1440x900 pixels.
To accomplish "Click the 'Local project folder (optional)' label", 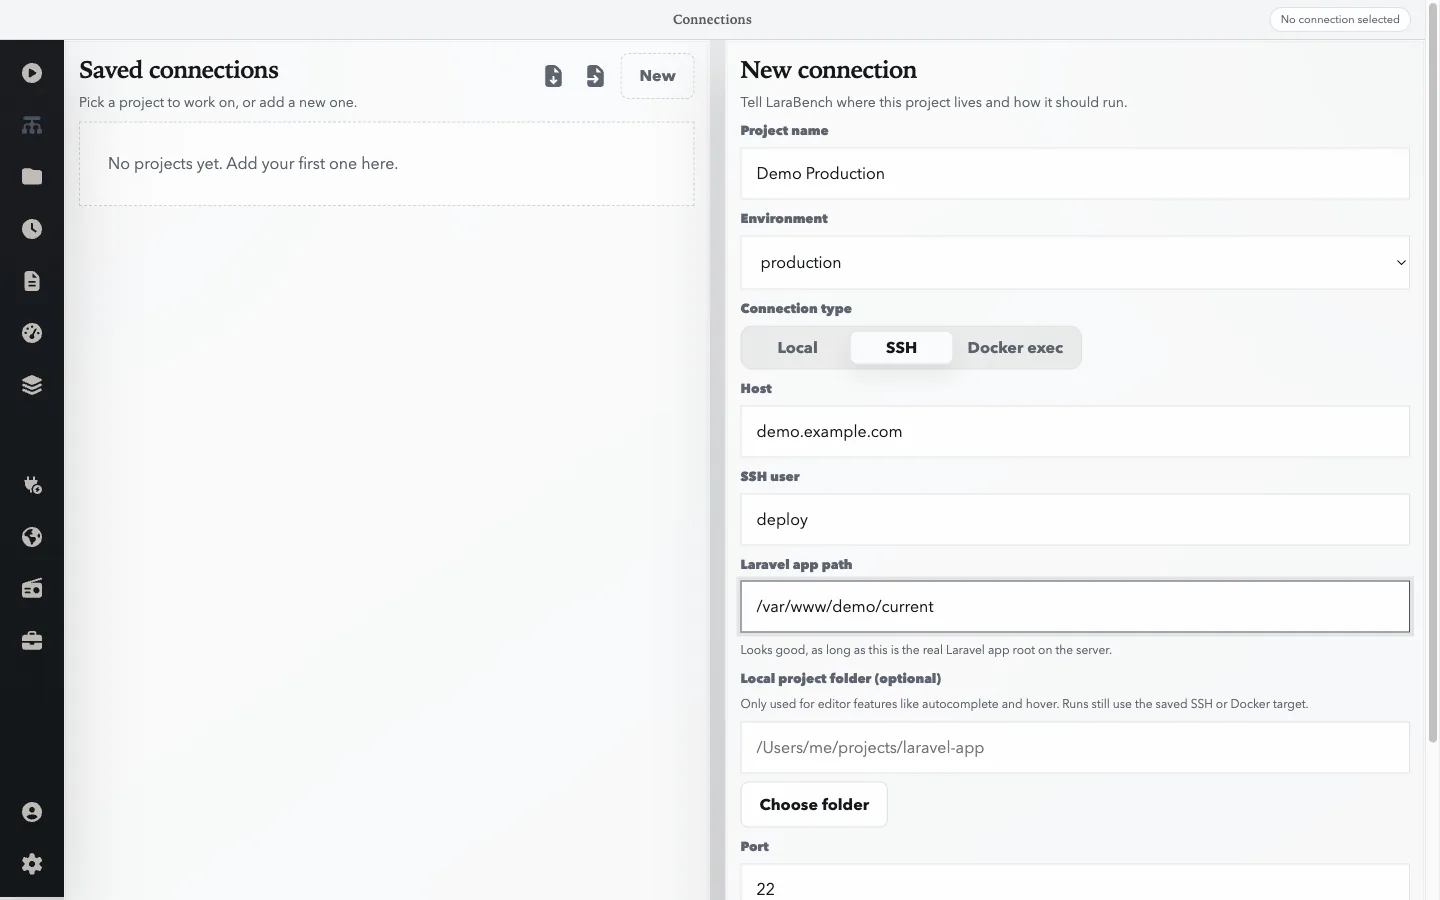I will click(x=840, y=678).
